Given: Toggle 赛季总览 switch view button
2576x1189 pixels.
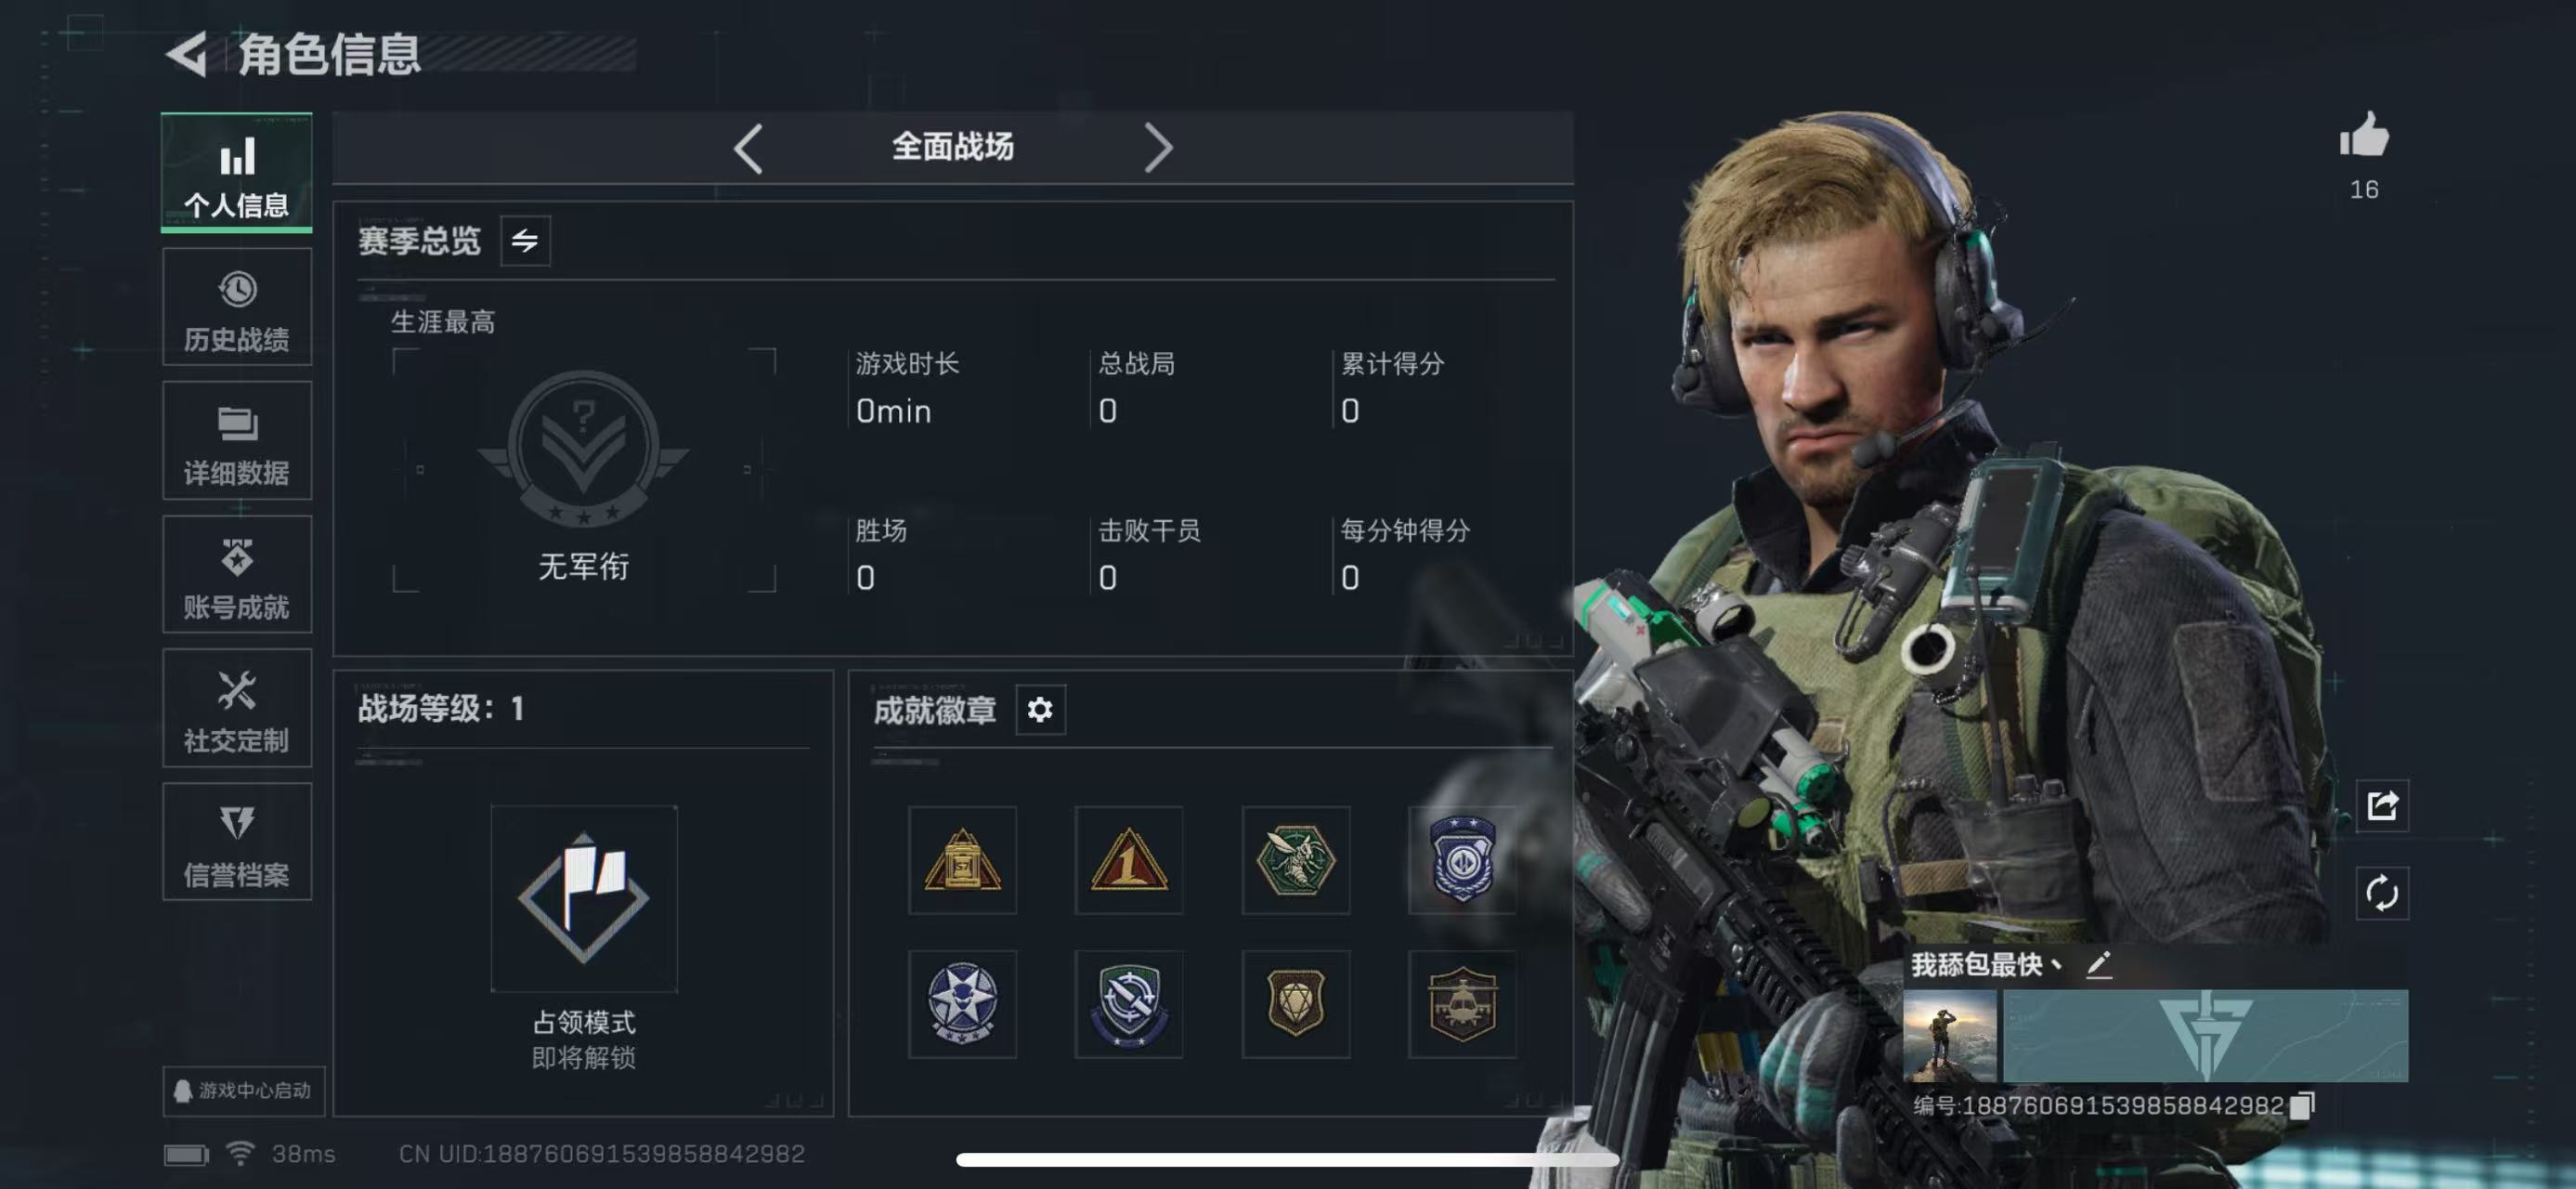Looking at the screenshot, I should tap(525, 240).
